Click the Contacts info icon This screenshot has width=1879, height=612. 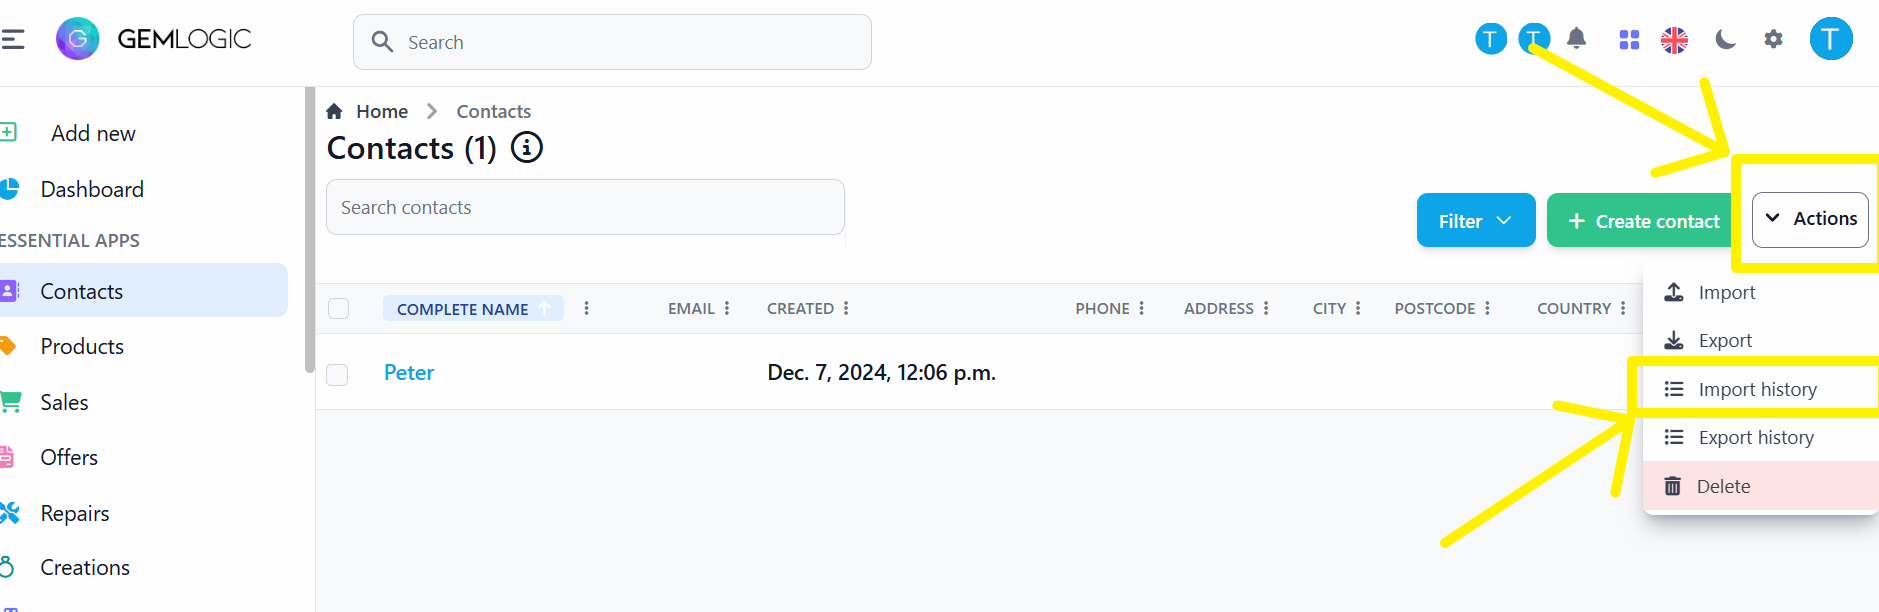click(527, 148)
